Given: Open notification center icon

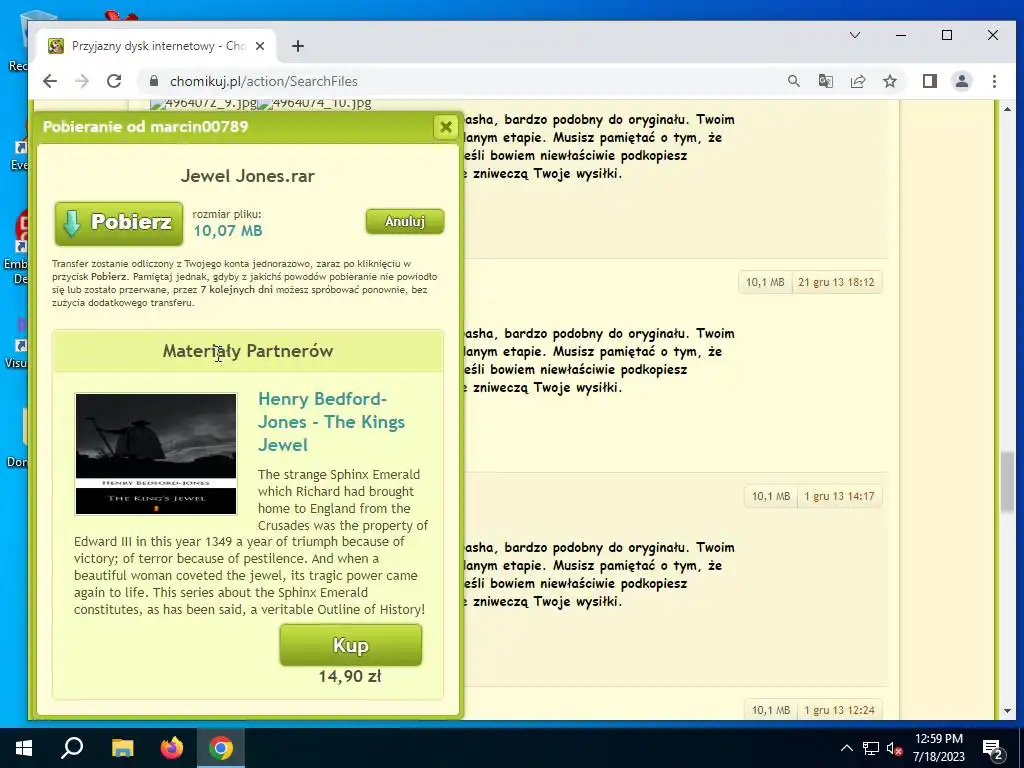Looking at the screenshot, I should (x=993, y=750).
